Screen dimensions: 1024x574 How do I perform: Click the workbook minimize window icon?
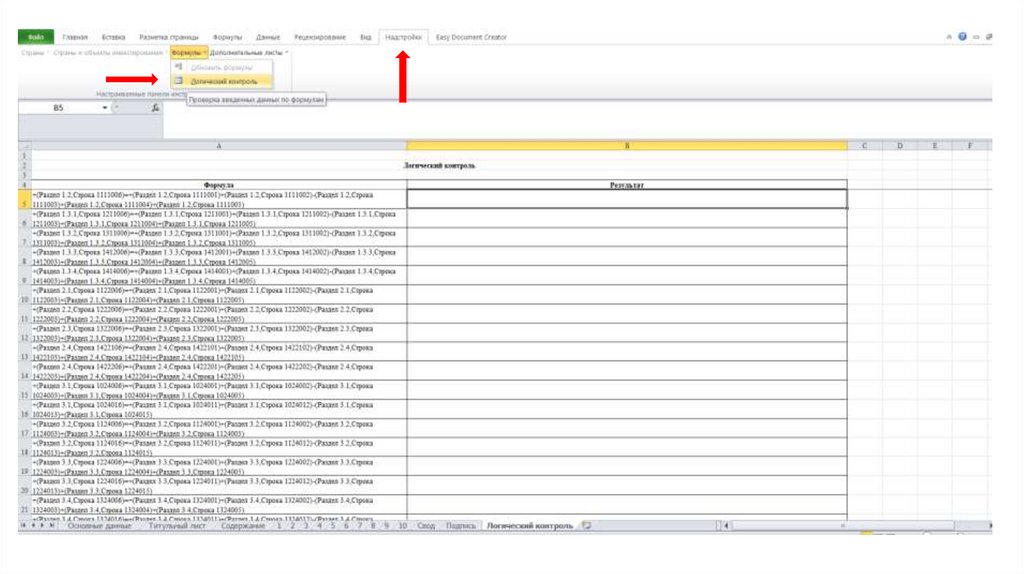[x=976, y=37]
